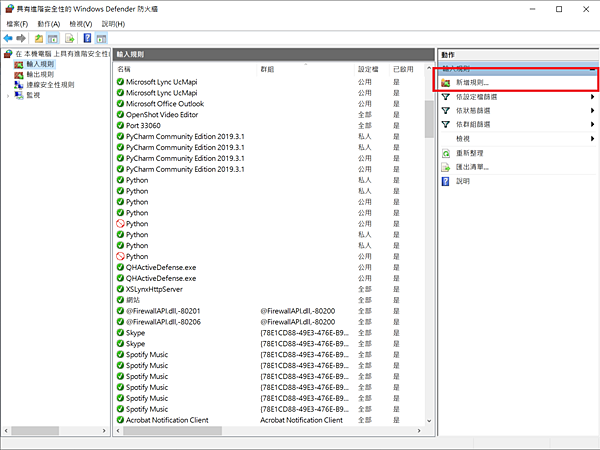
Task: Click 新增規則... in the Actions pane
Action: point(472,83)
